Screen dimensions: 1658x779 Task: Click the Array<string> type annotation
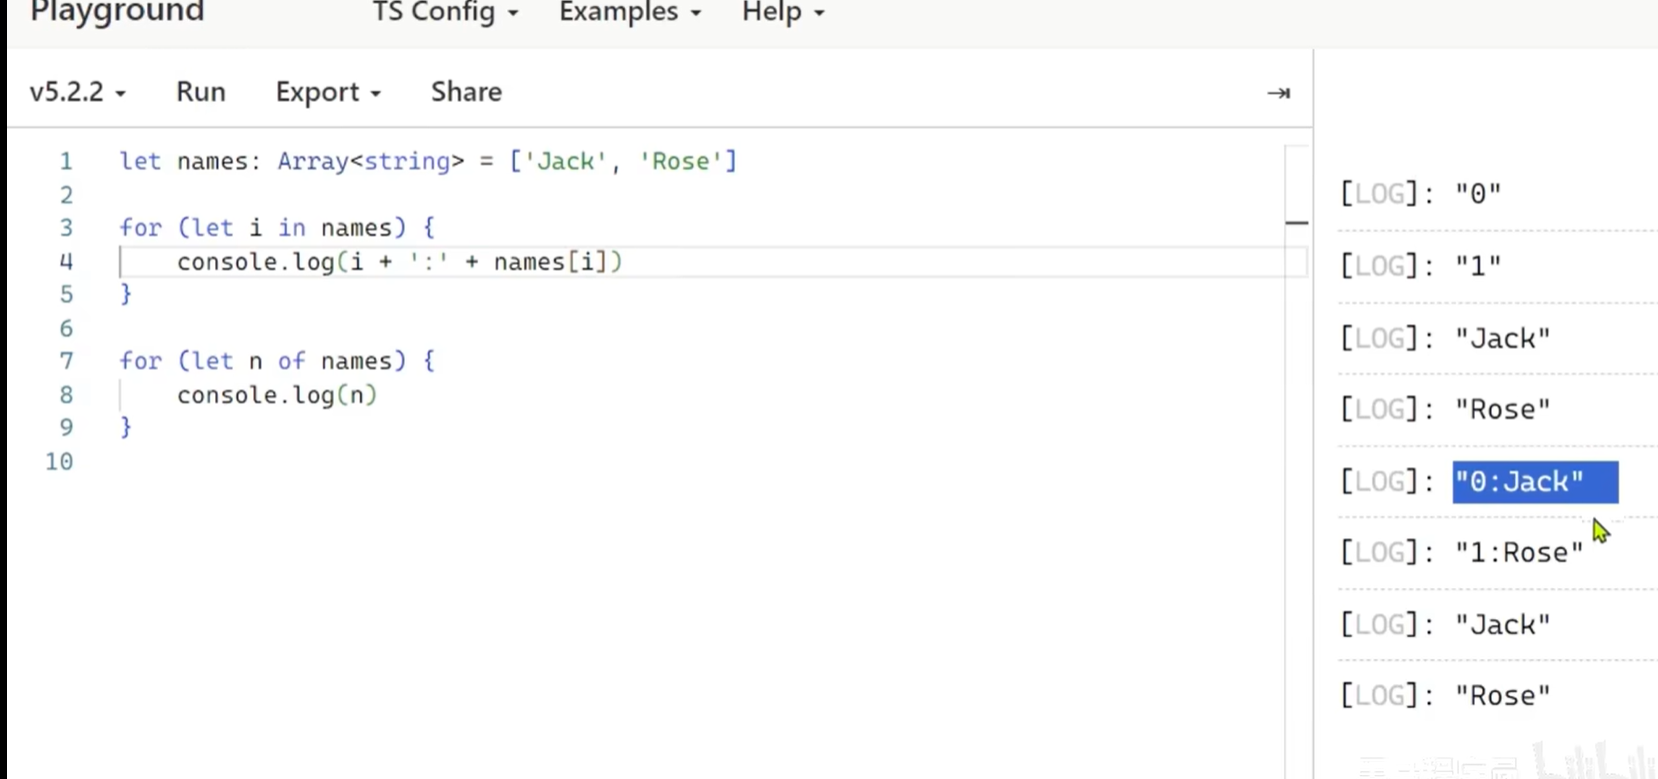(x=370, y=161)
